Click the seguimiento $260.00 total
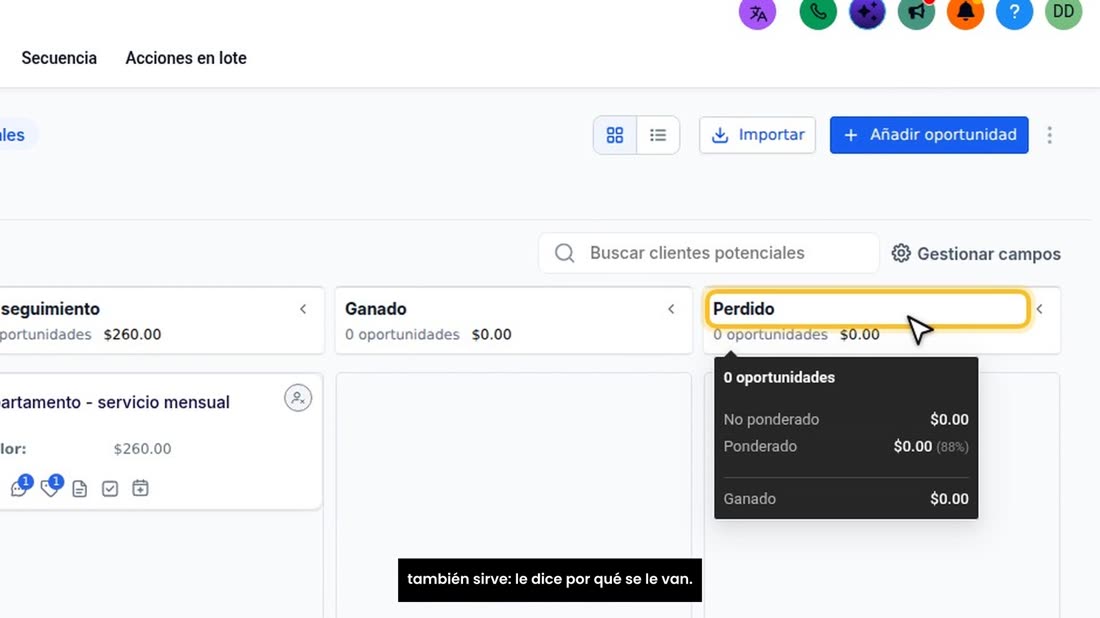This screenshot has width=1100, height=618. pyautogui.click(x=133, y=335)
